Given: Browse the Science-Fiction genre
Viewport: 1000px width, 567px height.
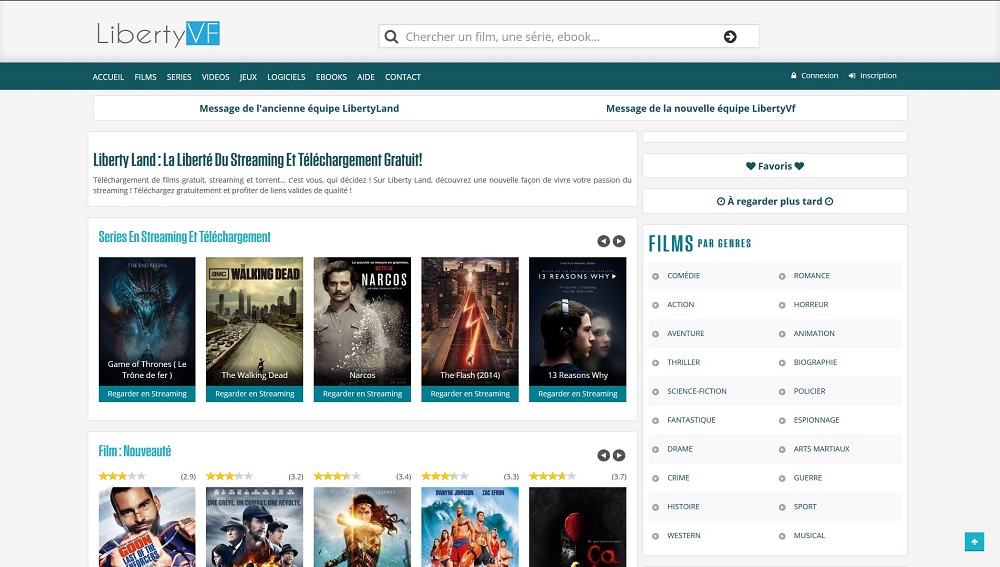Looking at the screenshot, I should [696, 391].
